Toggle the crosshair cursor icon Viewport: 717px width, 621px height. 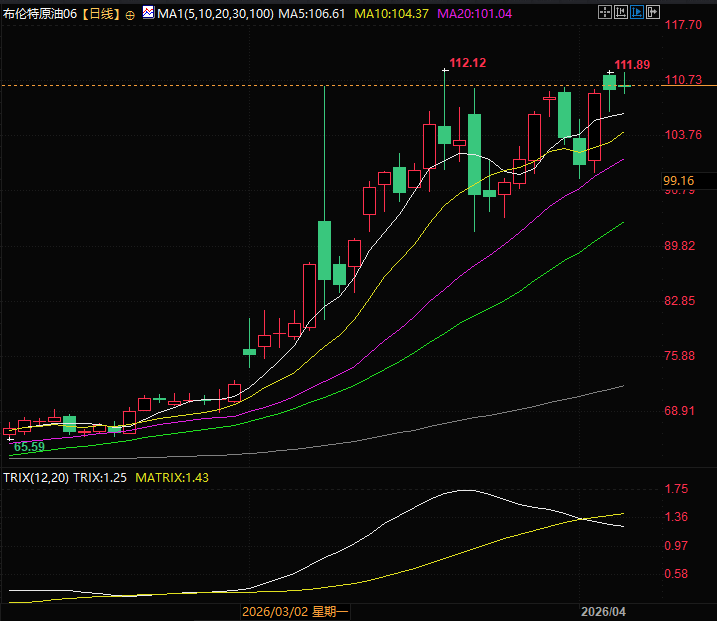pyautogui.click(x=604, y=13)
